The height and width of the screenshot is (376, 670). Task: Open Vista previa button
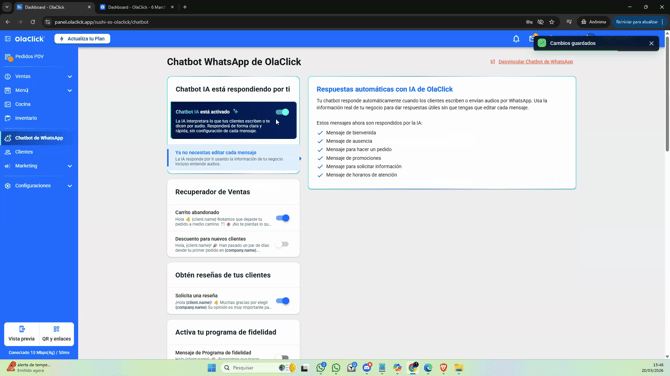(22, 334)
